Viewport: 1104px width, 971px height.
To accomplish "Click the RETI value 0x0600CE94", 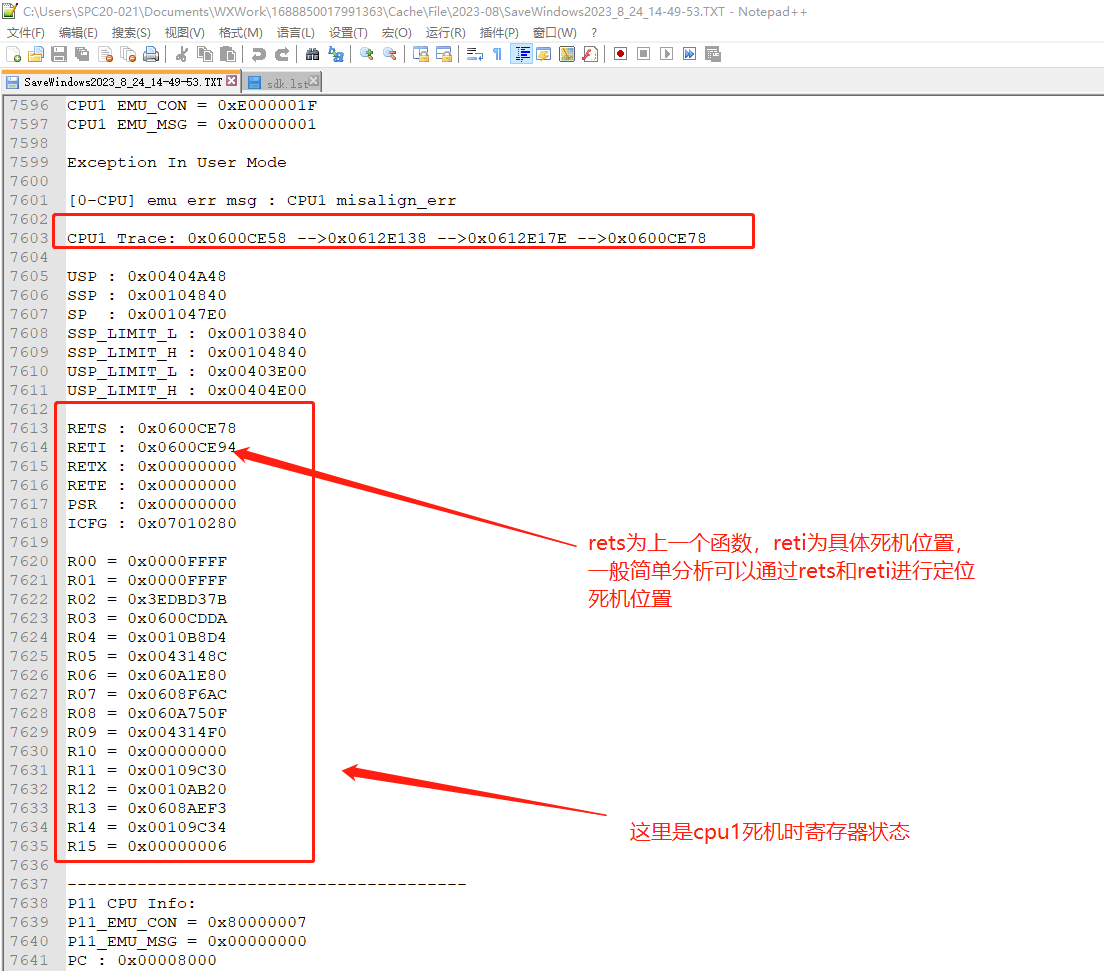I will [x=187, y=447].
